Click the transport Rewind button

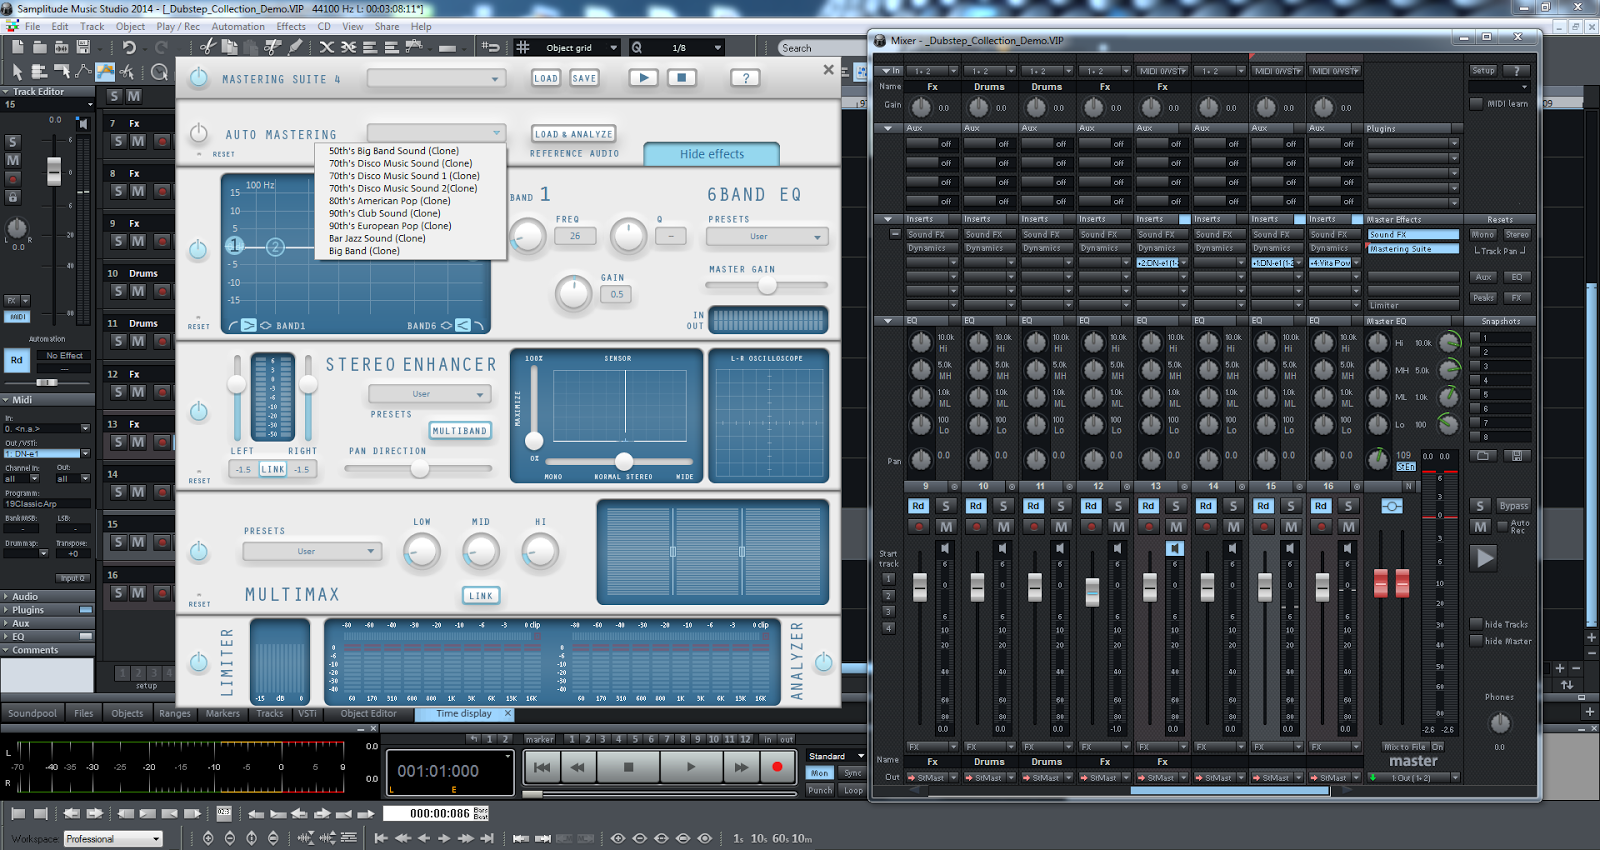577,767
